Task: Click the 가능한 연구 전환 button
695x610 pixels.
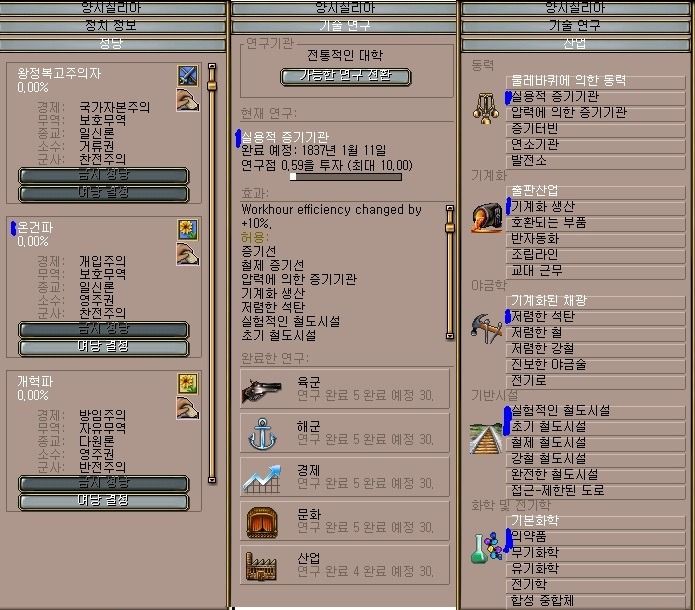Action: point(346,77)
